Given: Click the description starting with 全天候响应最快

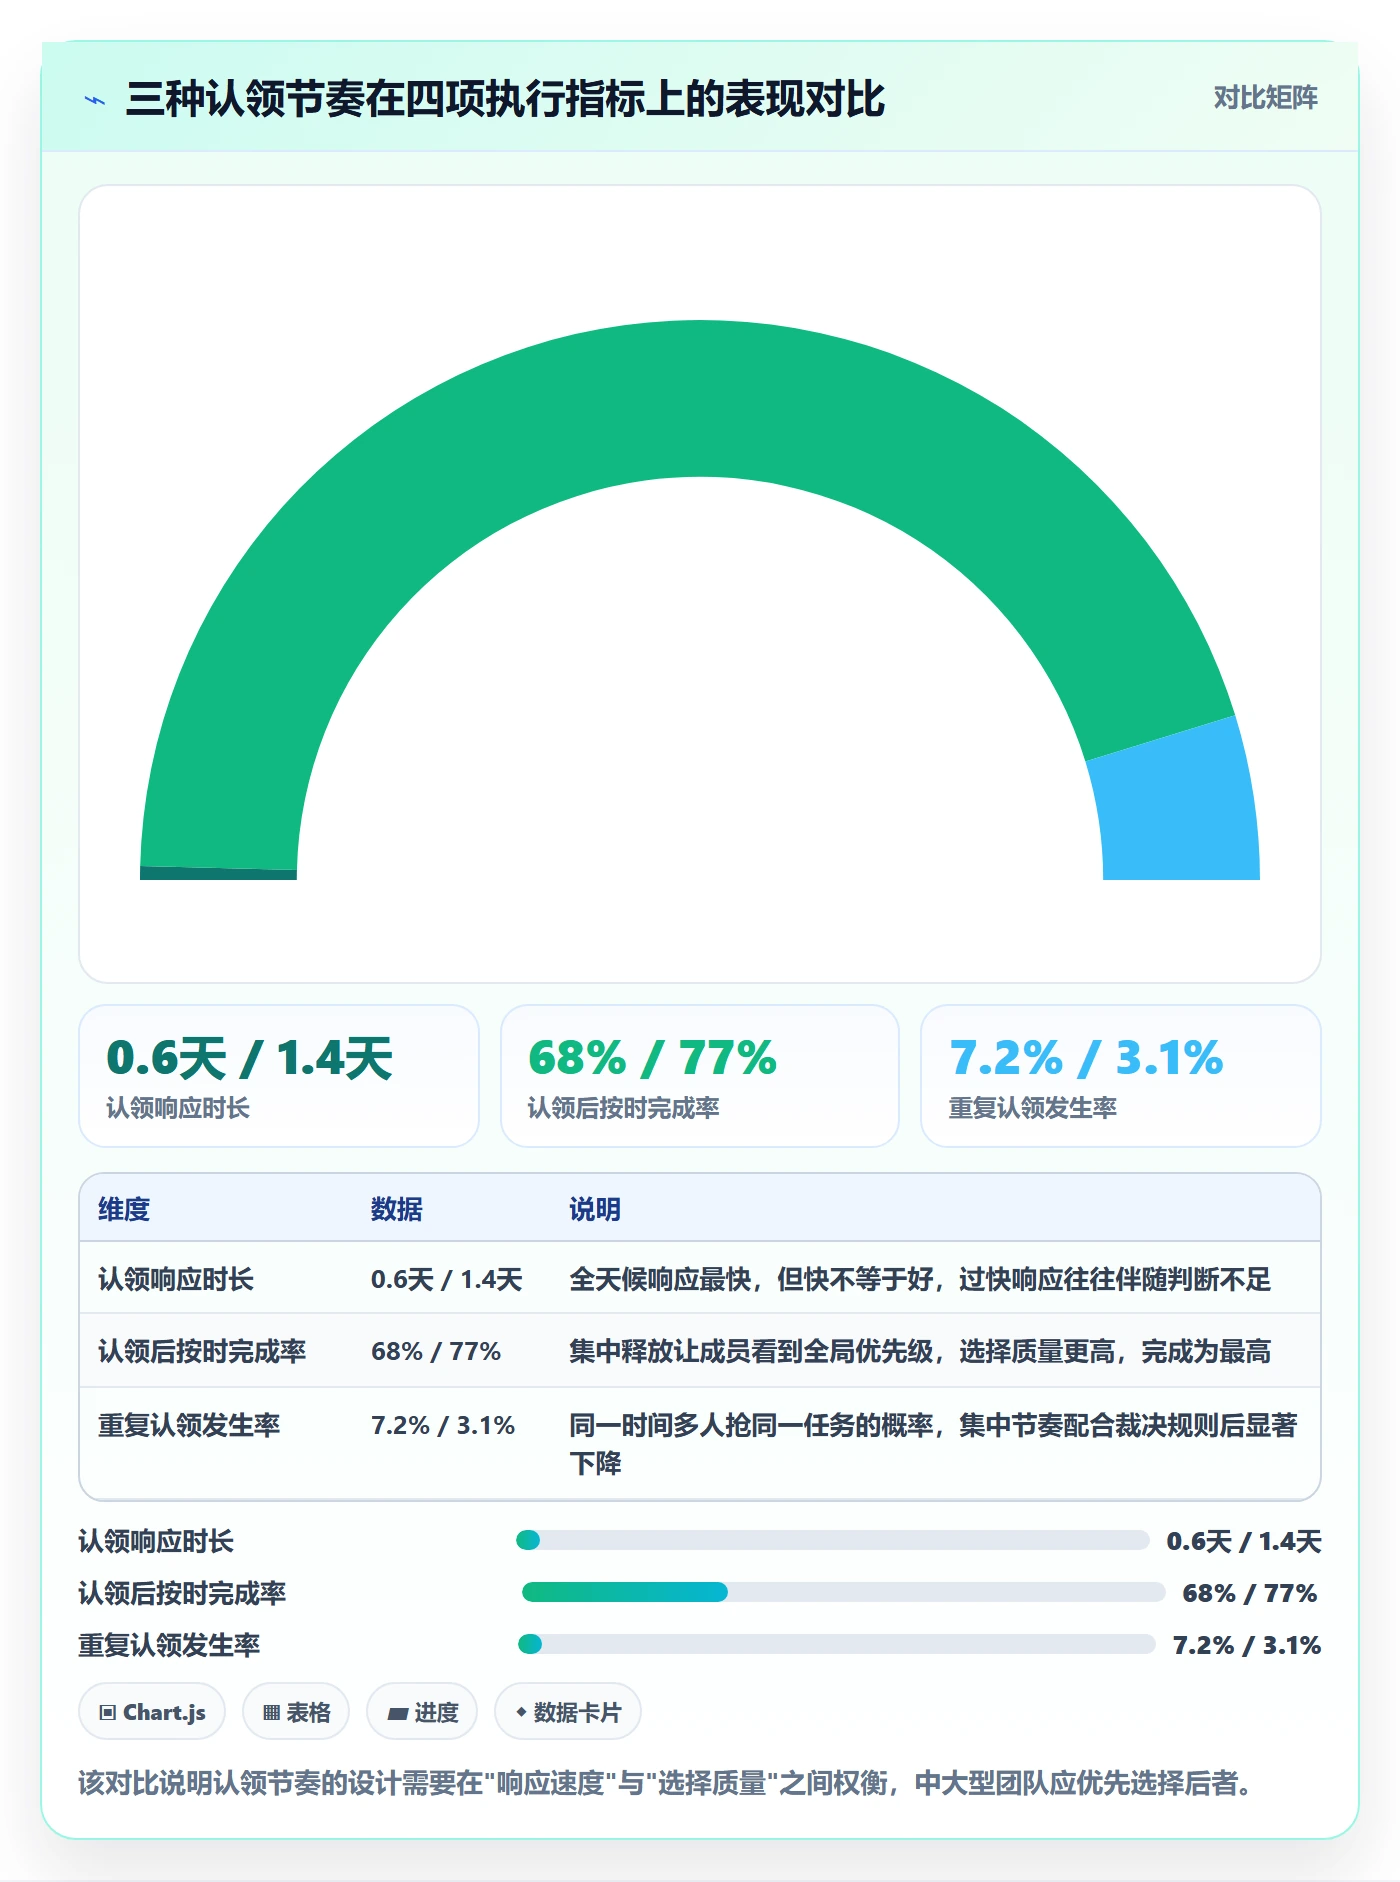Looking at the screenshot, I should (920, 1279).
